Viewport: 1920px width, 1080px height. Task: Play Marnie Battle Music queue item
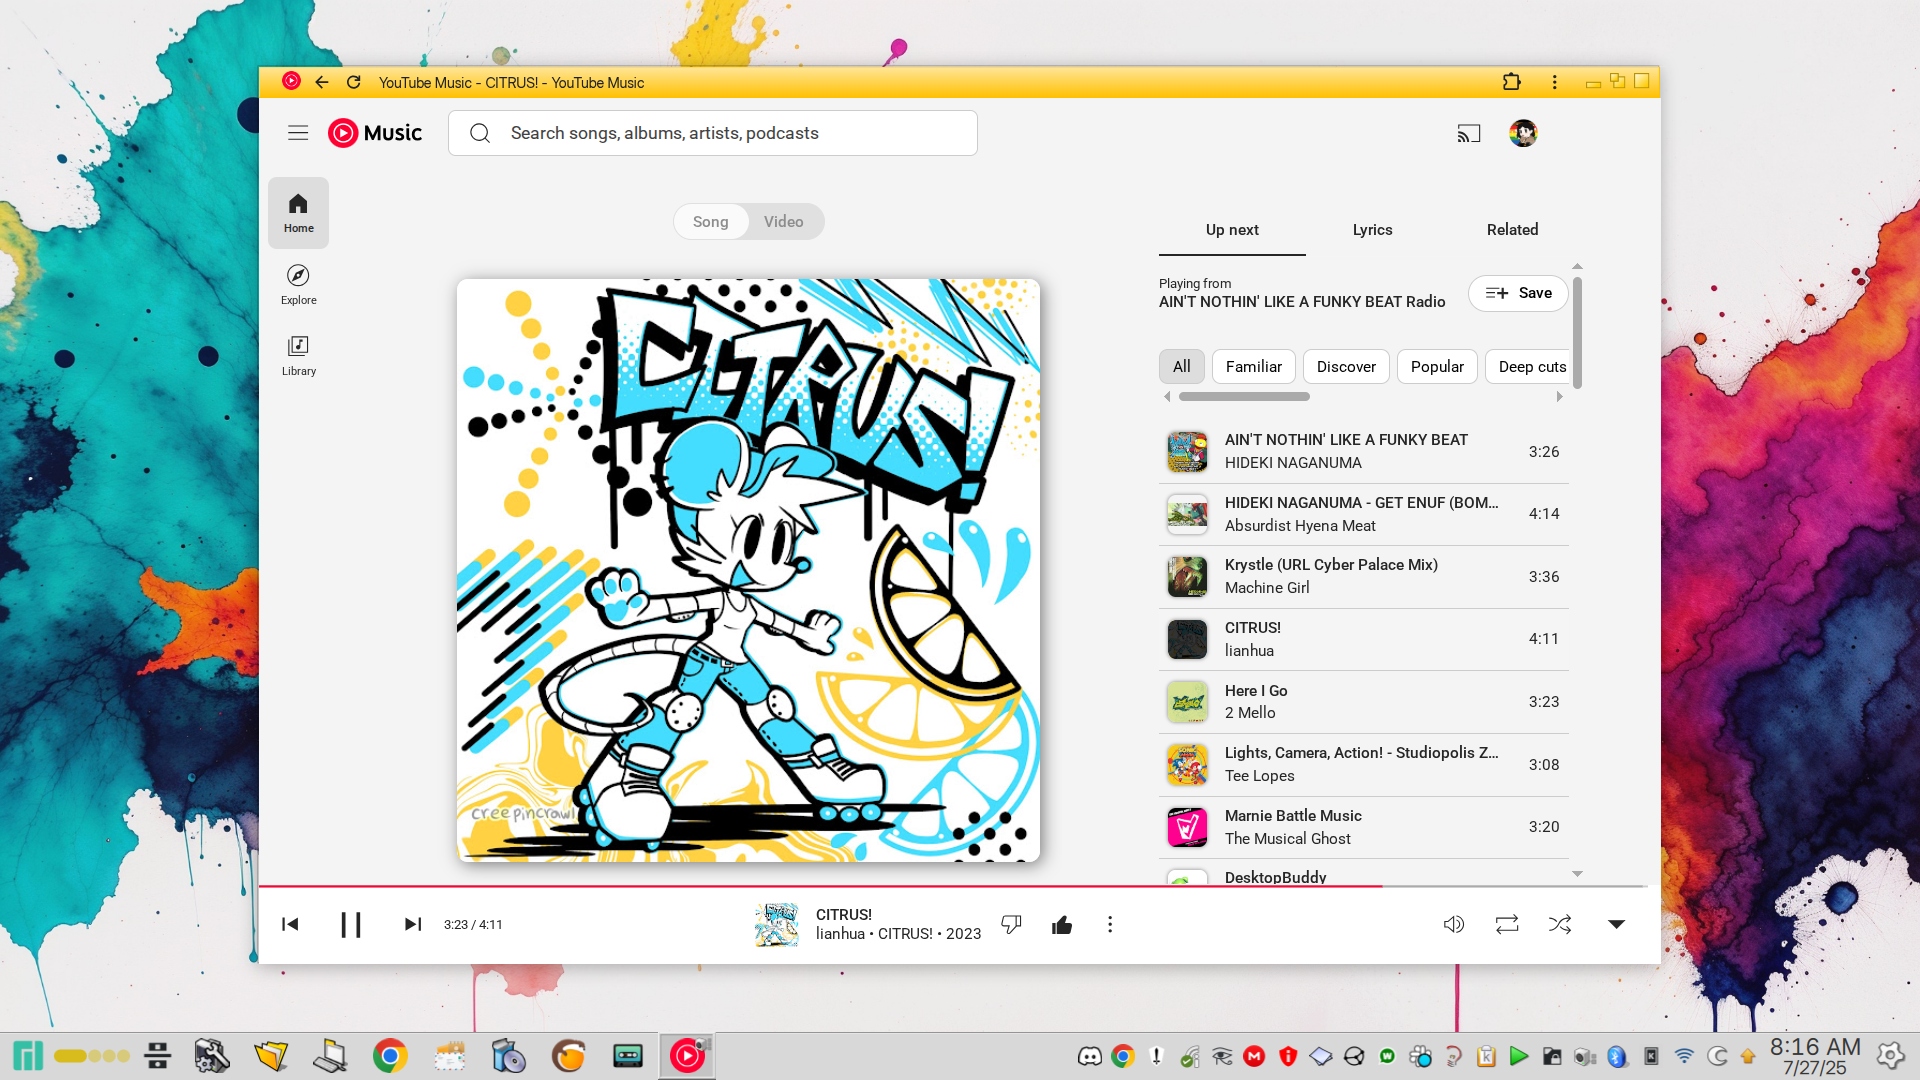(x=1363, y=827)
